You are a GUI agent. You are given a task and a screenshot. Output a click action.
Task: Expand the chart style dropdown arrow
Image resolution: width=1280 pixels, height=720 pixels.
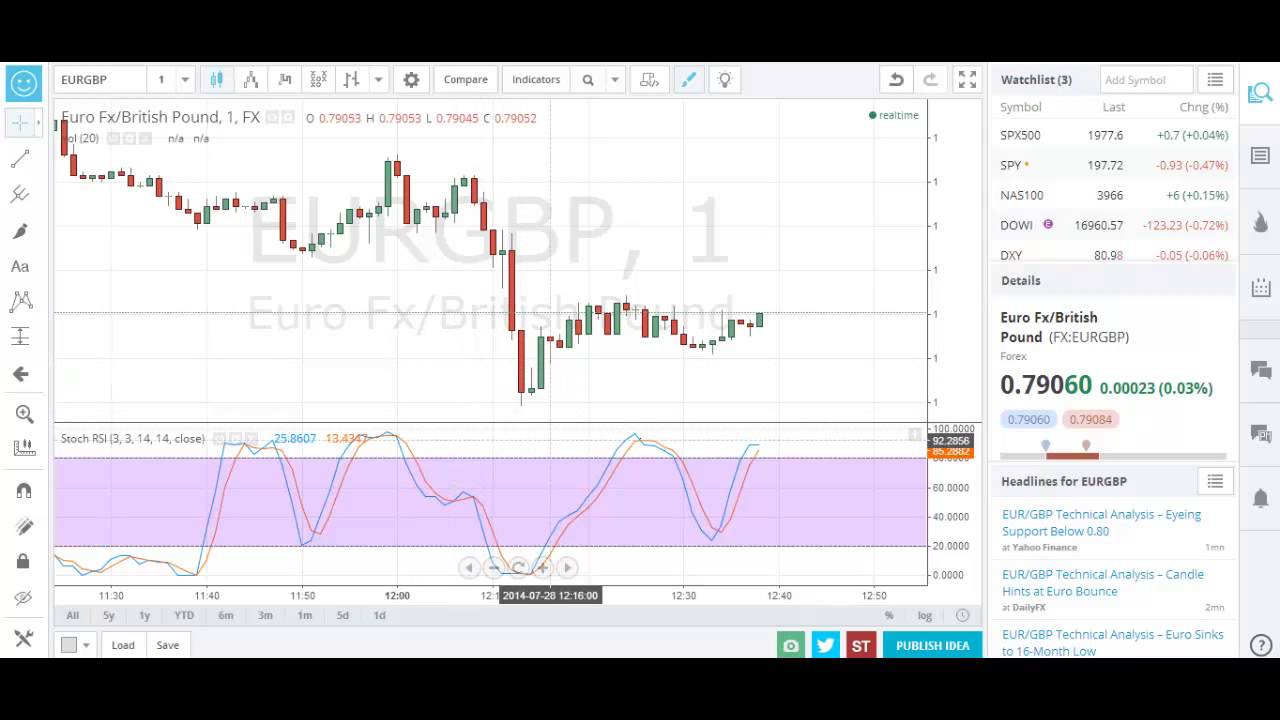click(x=378, y=80)
